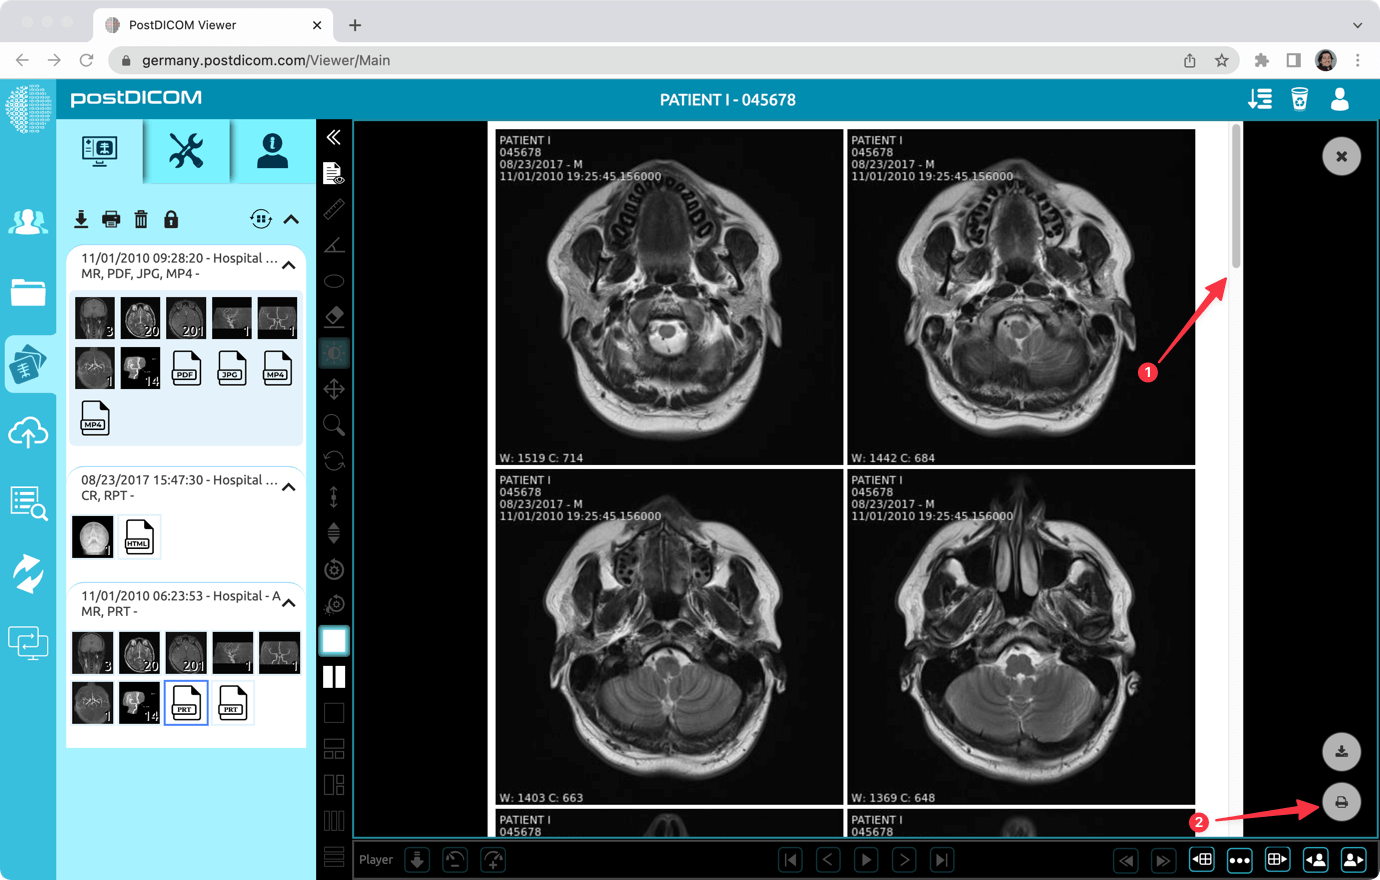
Task: Collapse the 08/23/2017 15:47:30 CR study
Action: pyautogui.click(x=290, y=487)
